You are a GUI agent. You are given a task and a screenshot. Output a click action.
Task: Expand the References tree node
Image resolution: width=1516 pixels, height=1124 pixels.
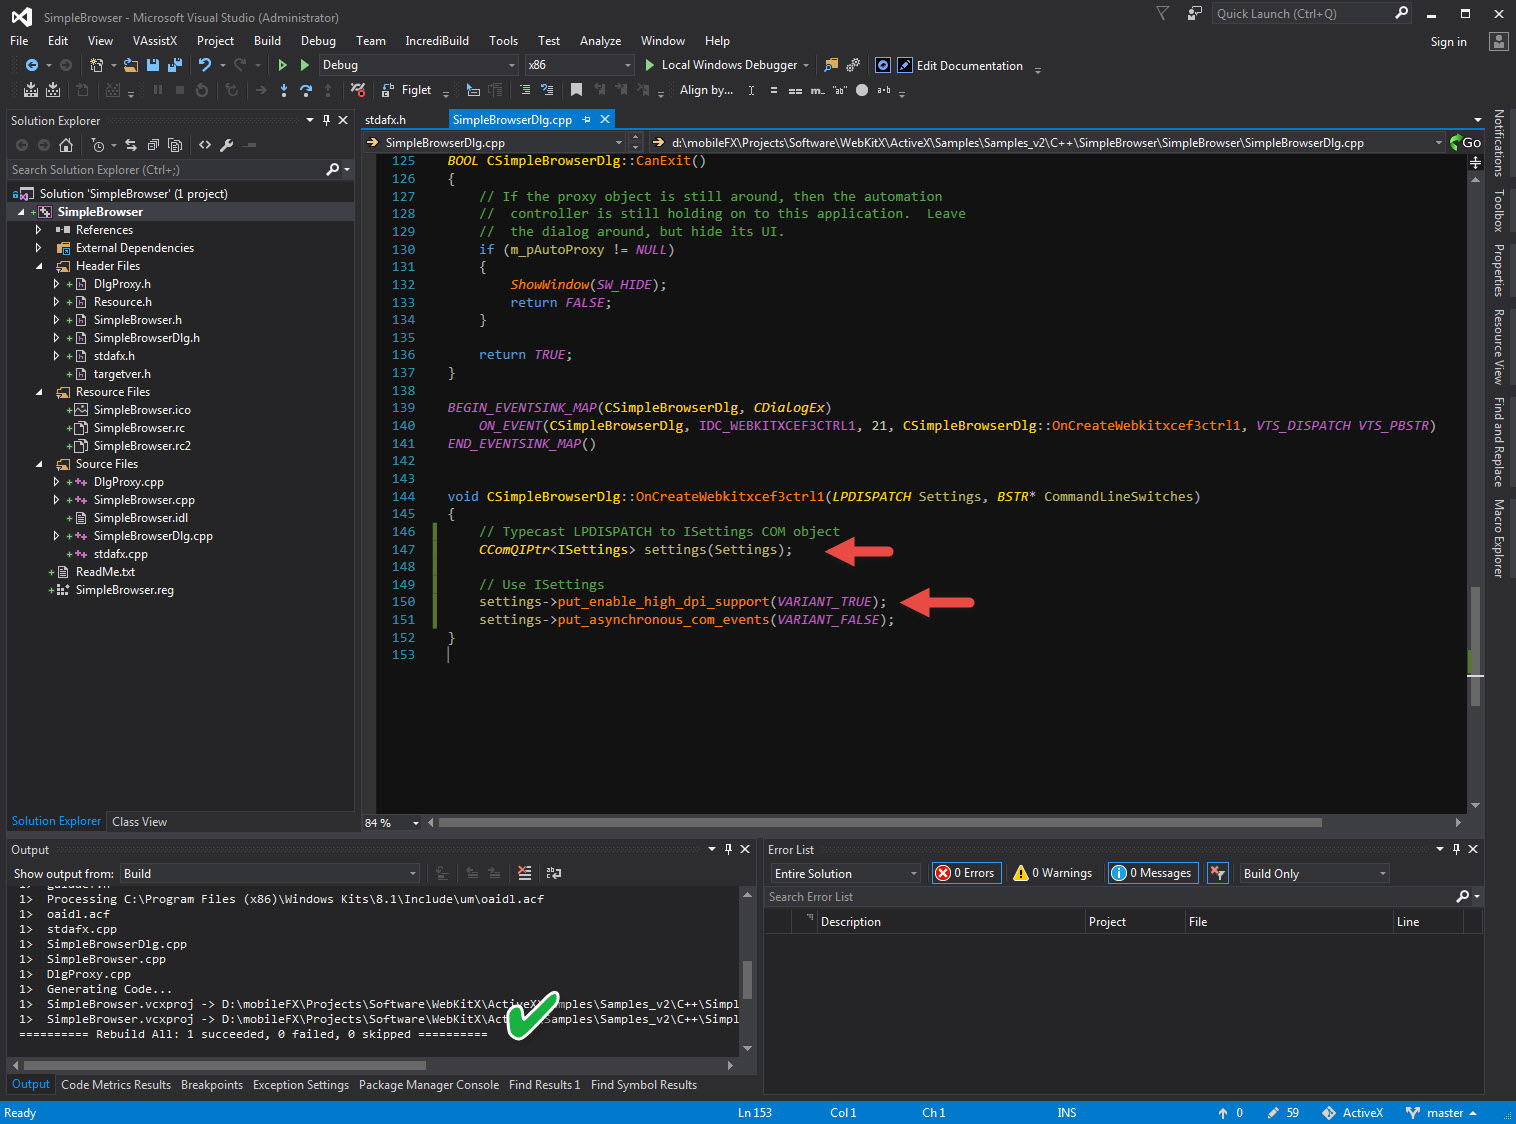[x=39, y=230]
